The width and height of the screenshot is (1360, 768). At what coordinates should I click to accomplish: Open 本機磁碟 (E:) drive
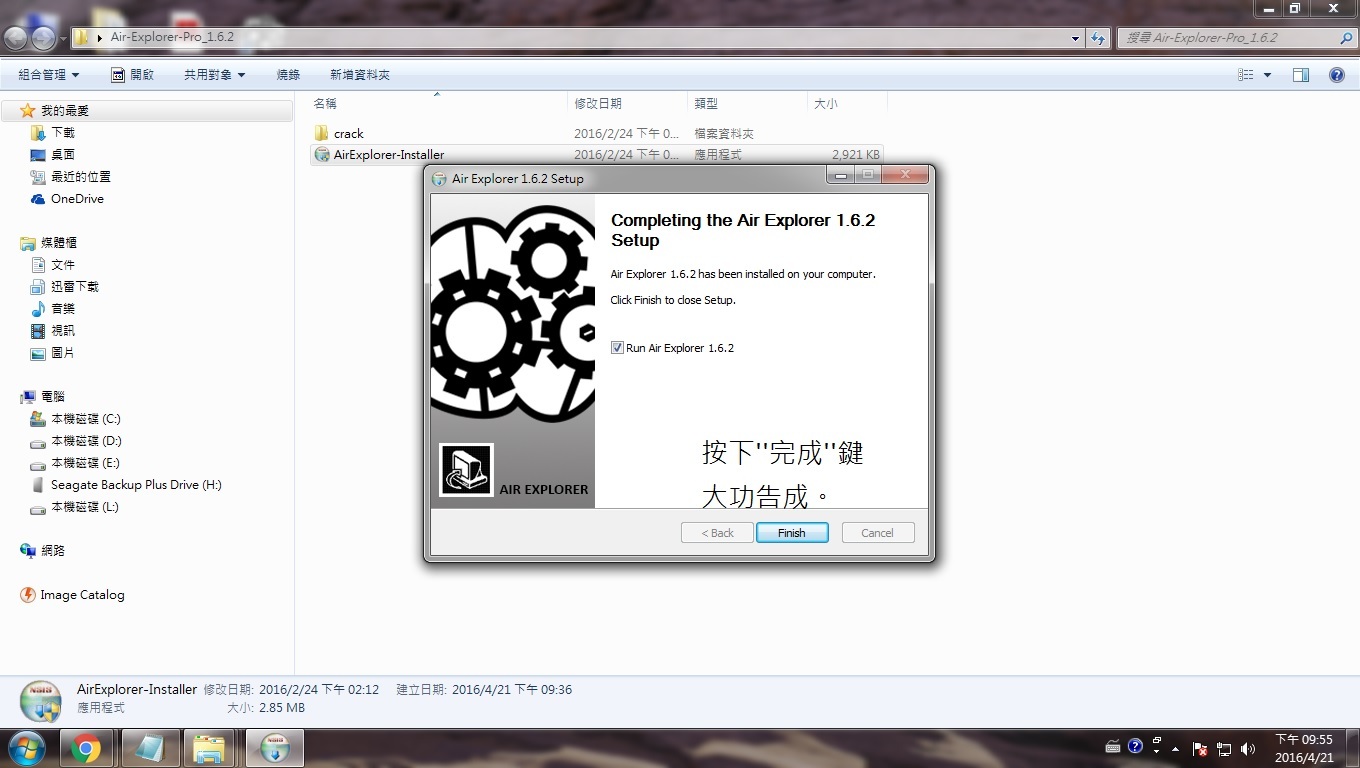pos(86,463)
